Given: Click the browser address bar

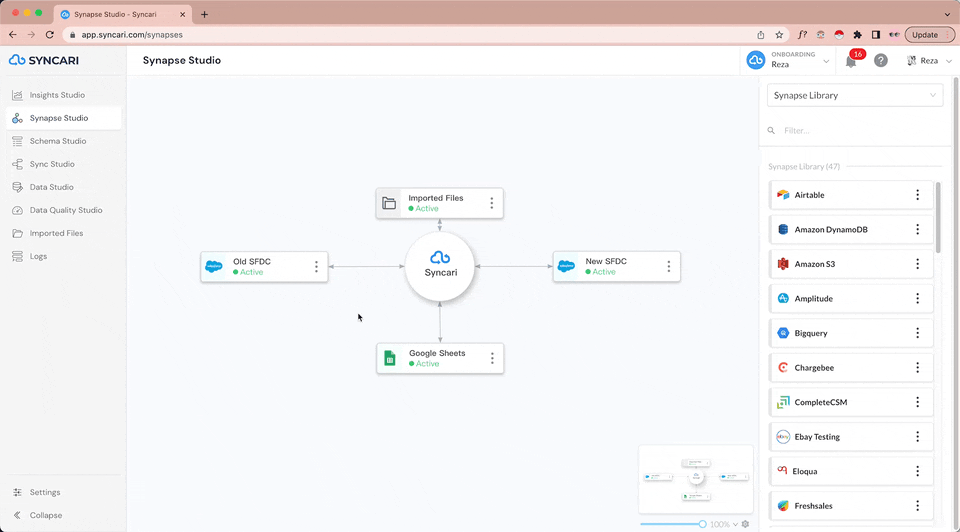Looking at the screenshot, I should coord(410,35).
